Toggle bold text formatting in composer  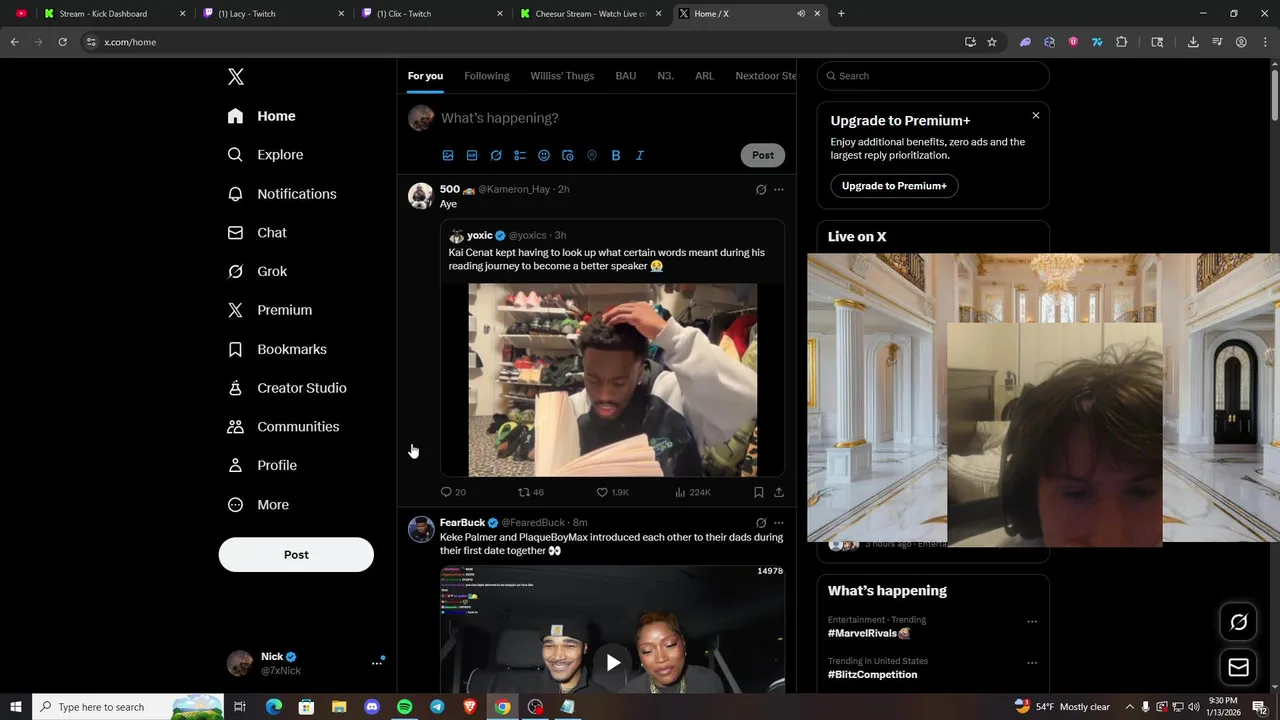[616, 155]
